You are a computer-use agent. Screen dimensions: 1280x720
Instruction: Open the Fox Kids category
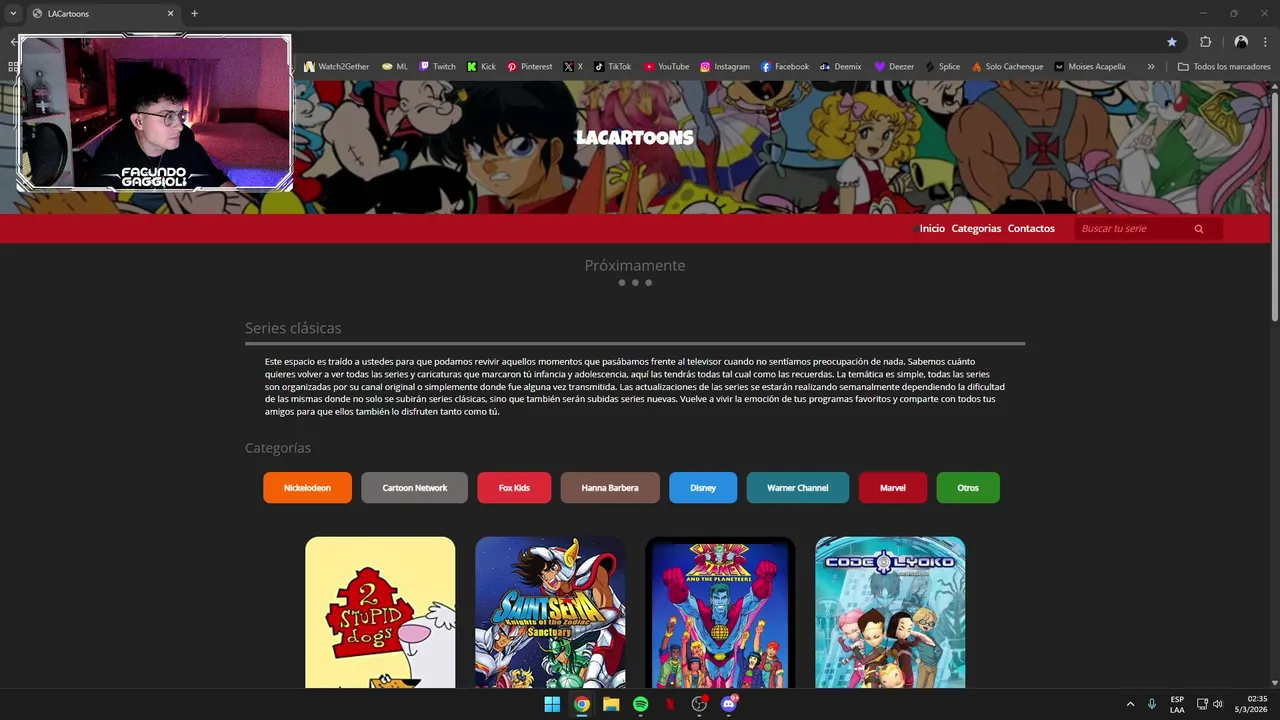pos(514,488)
